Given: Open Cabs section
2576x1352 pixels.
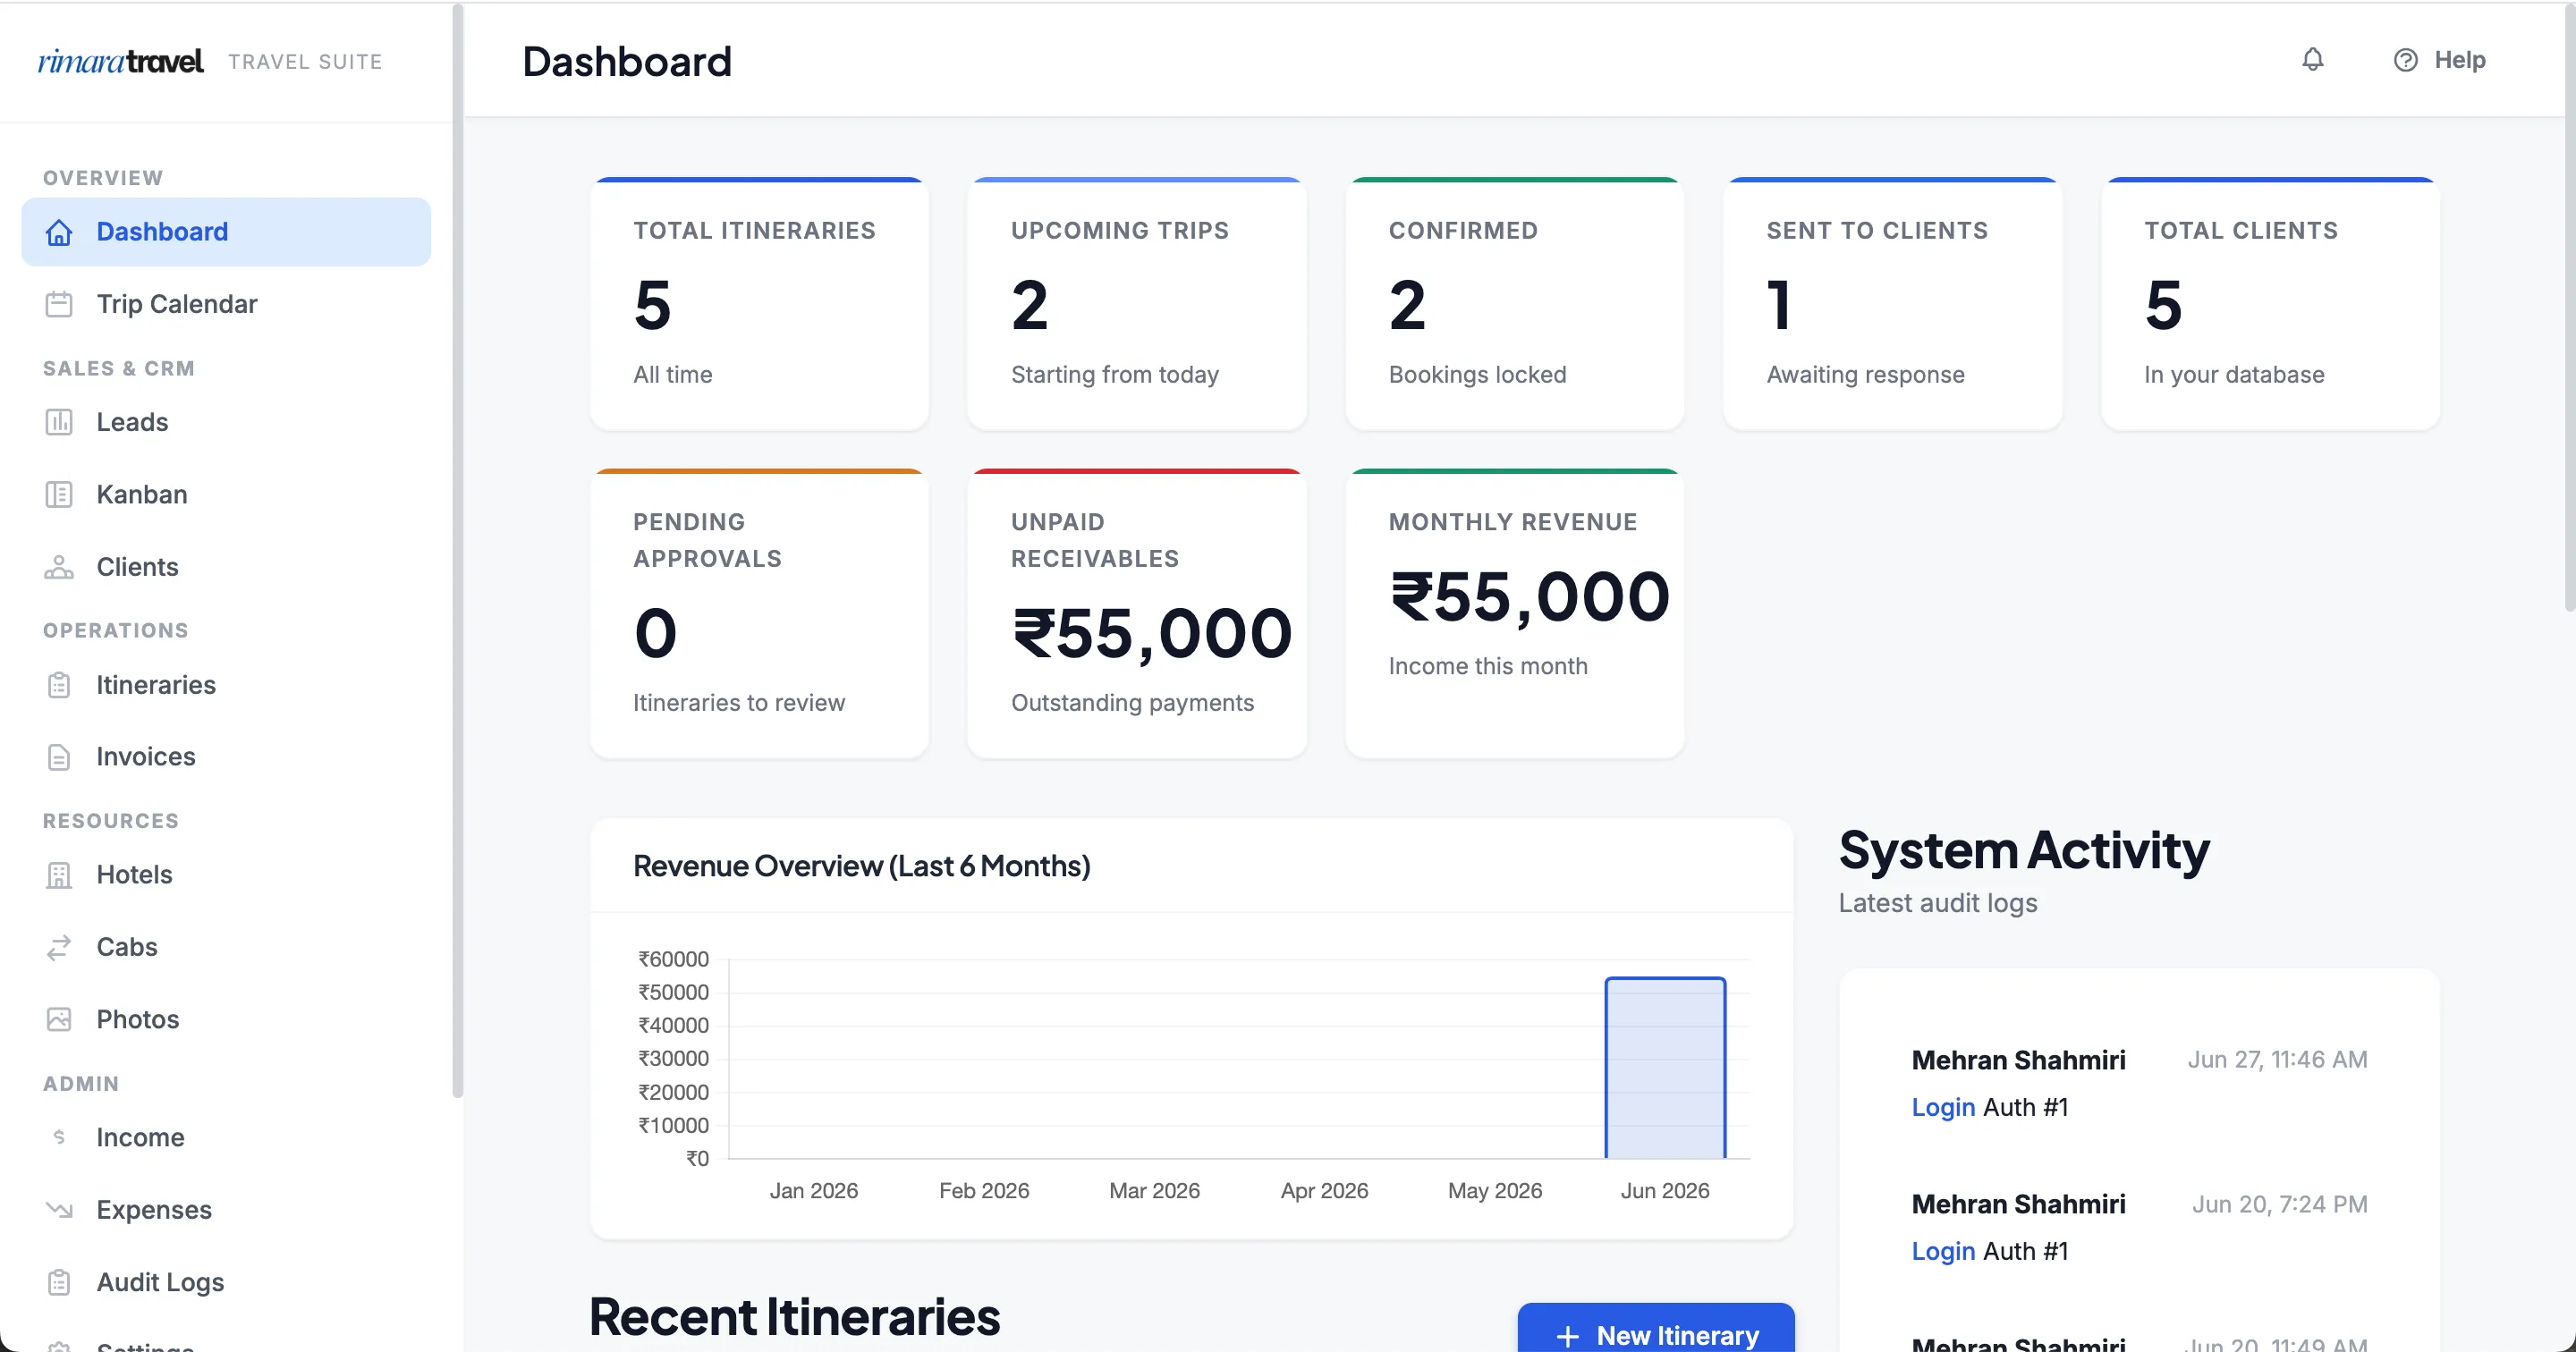Looking at the screenshot, I should pos(226,947).
